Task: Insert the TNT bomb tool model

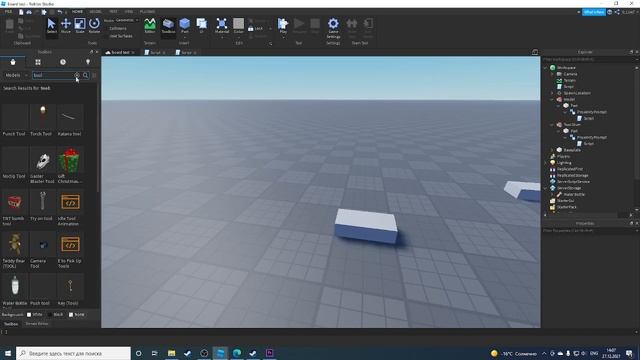Action: tap(15, 208)
